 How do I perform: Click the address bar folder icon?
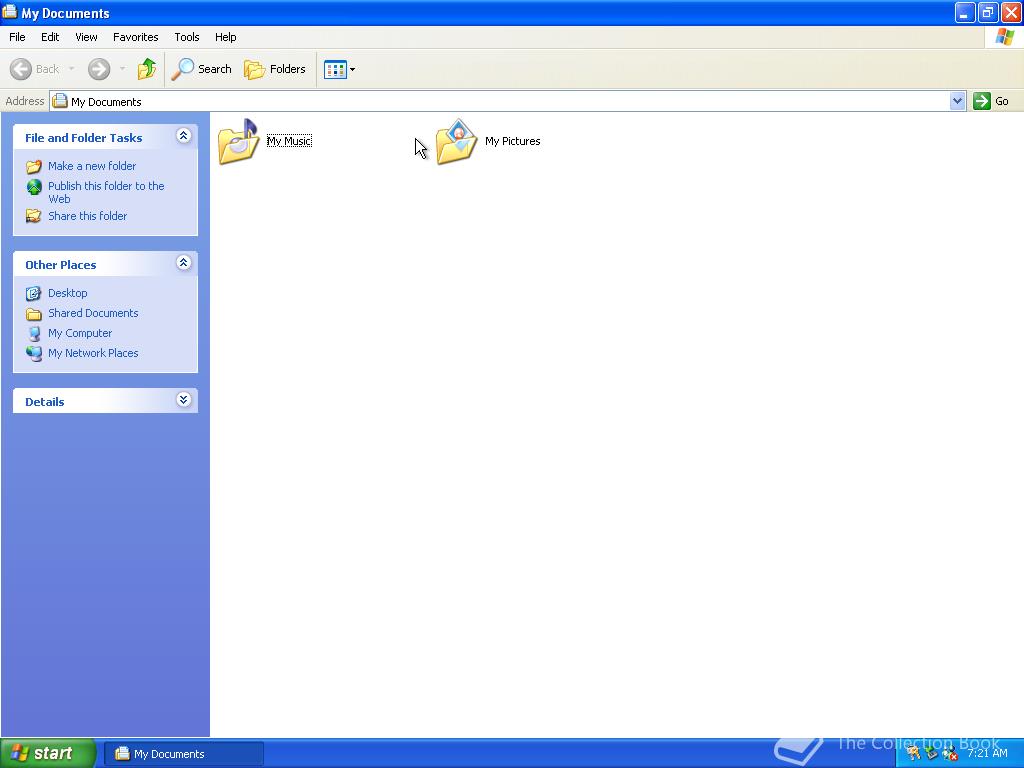pyautogui.click(x=60, y=101)
